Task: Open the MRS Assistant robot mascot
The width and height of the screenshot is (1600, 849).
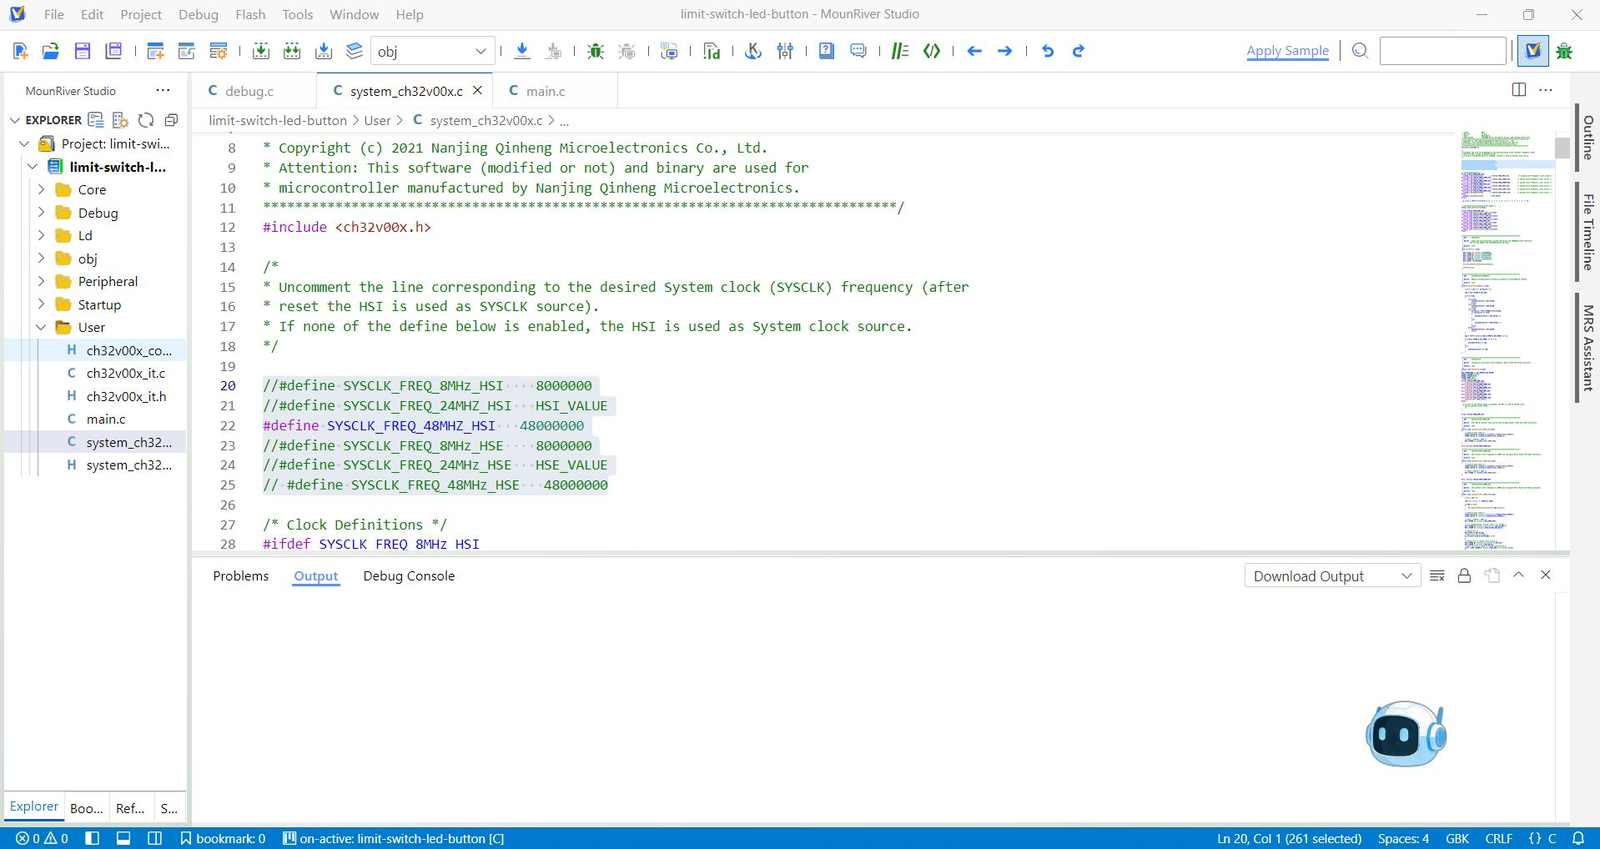Action: tap(1405, 734)
